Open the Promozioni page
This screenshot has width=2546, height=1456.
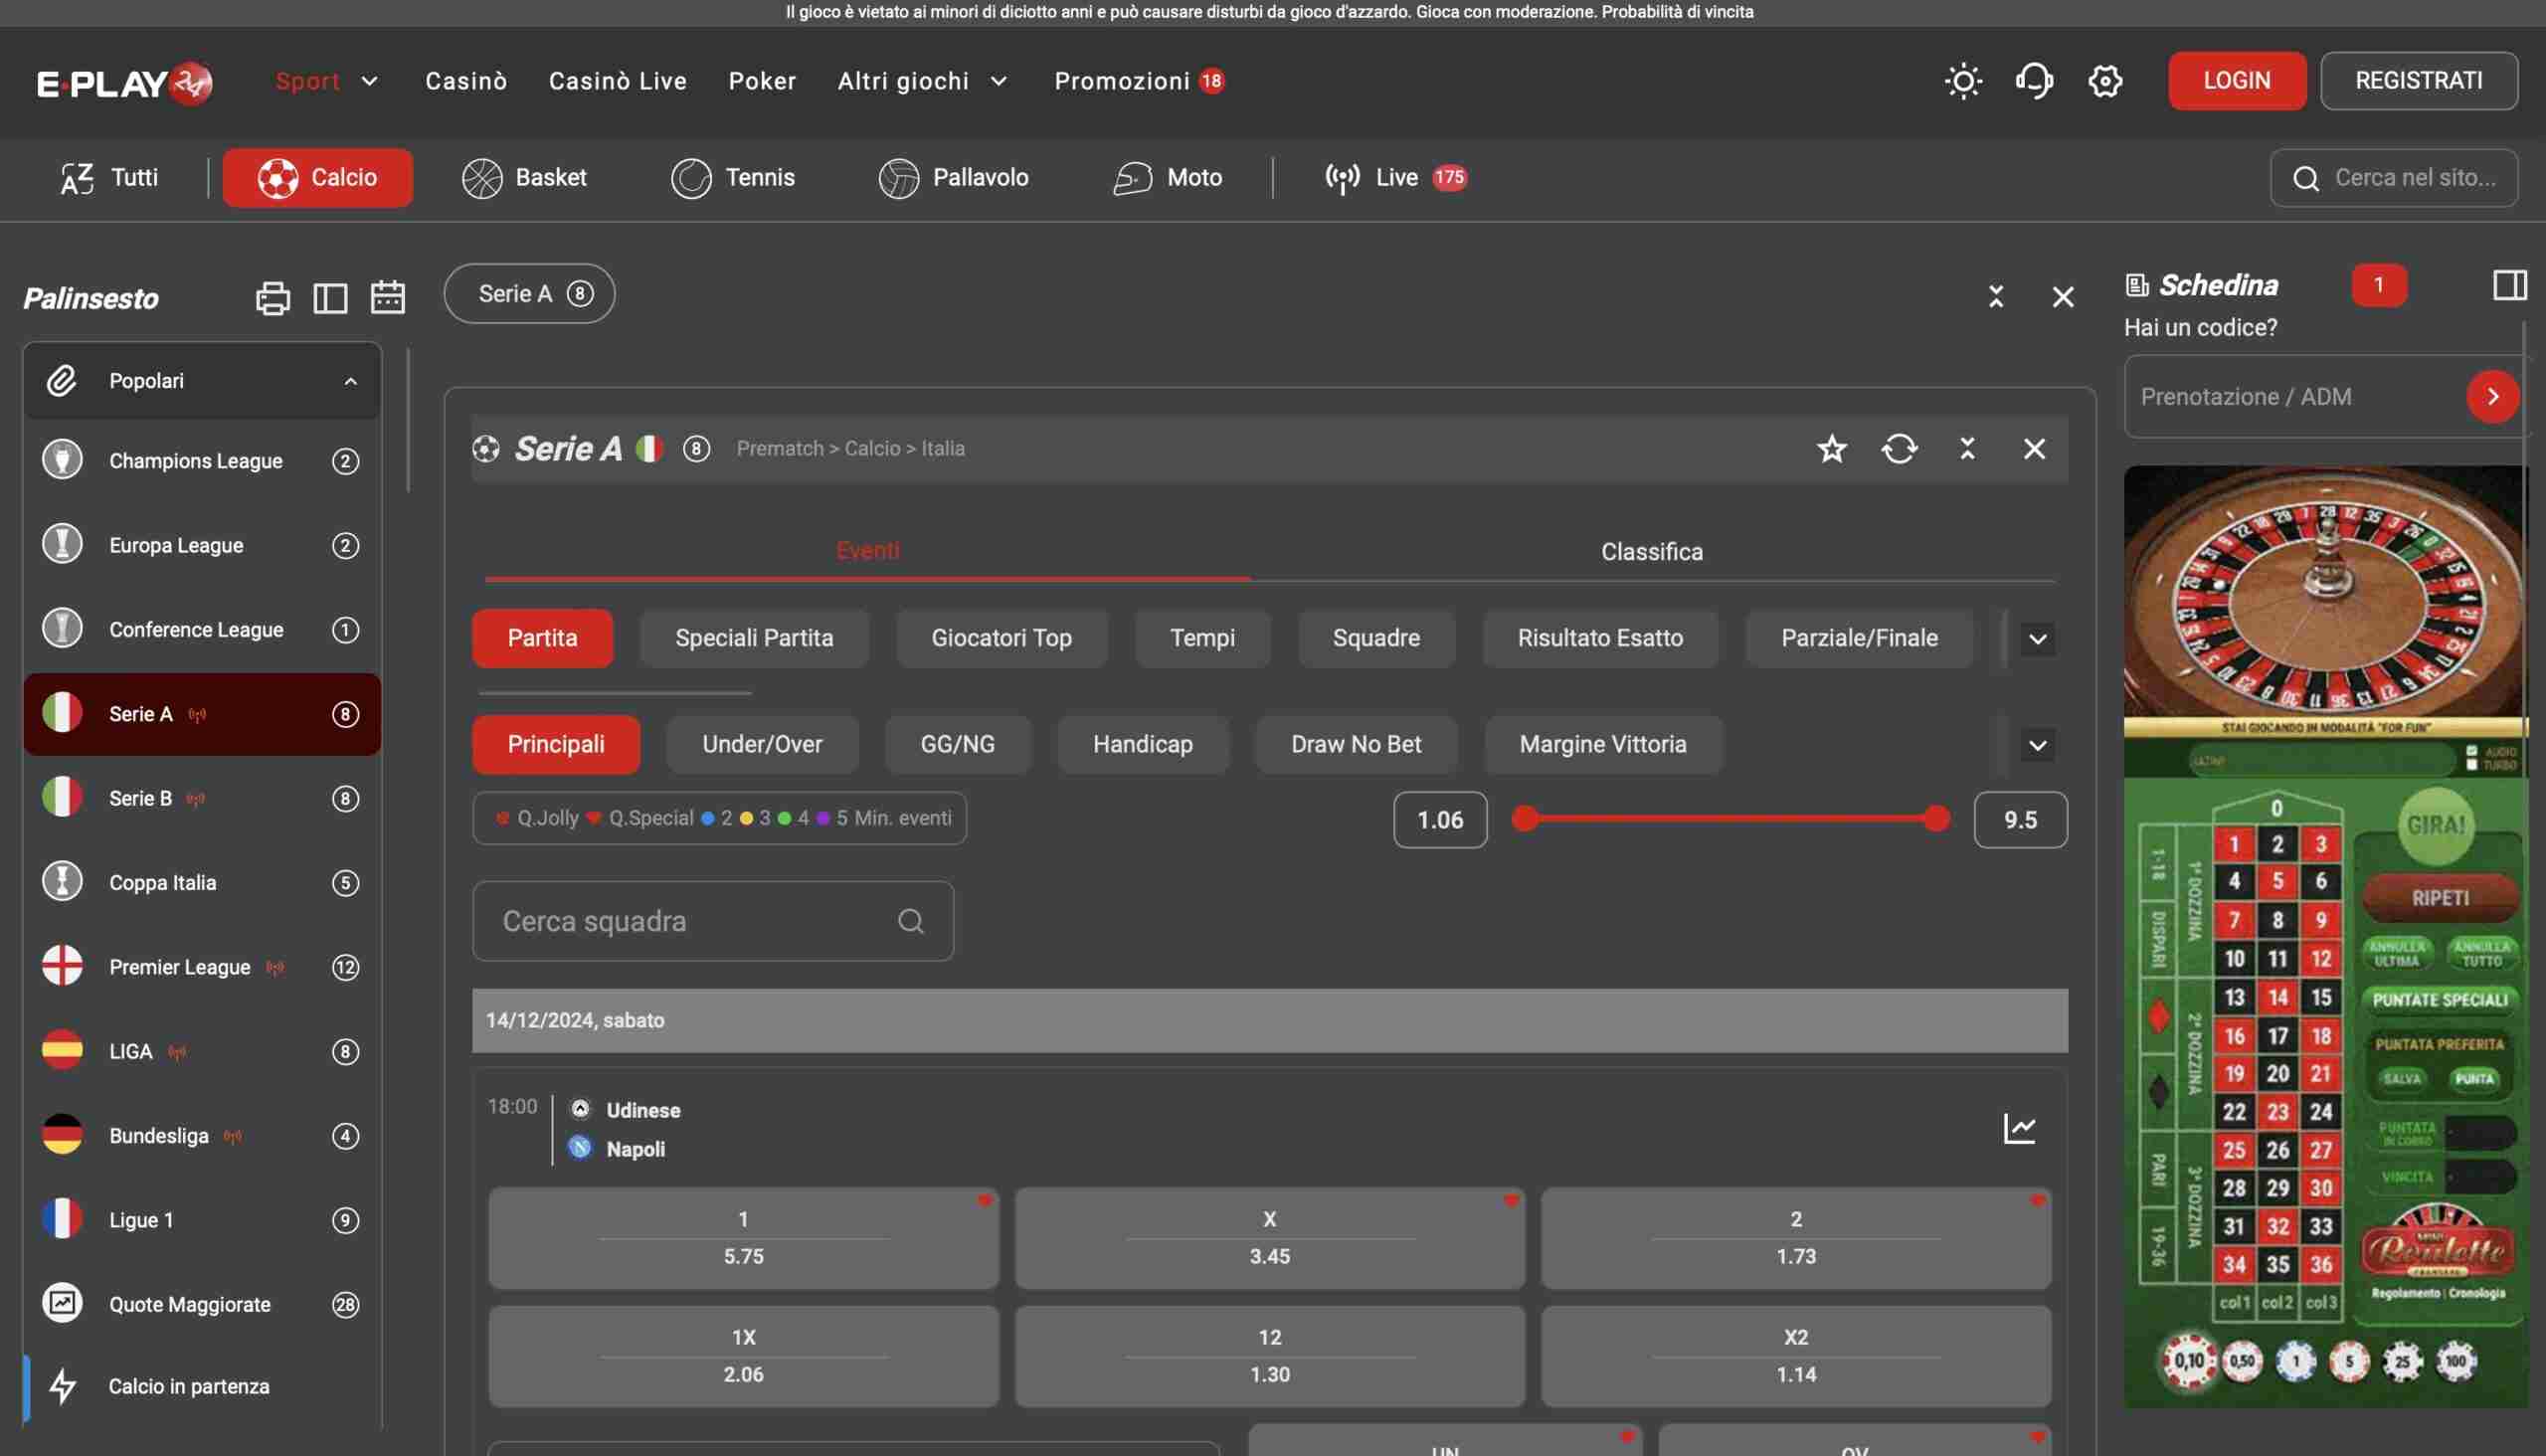tap(1139, 81)
